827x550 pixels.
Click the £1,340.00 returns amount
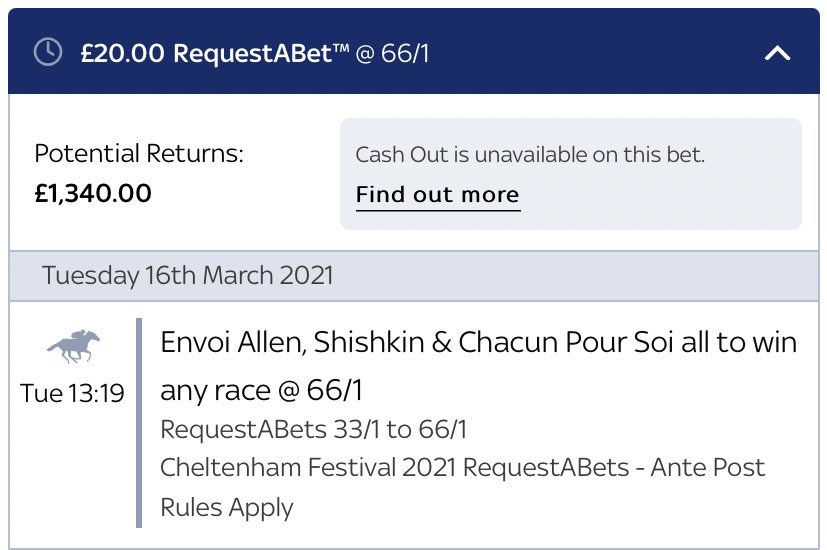(x=93, y=192)
